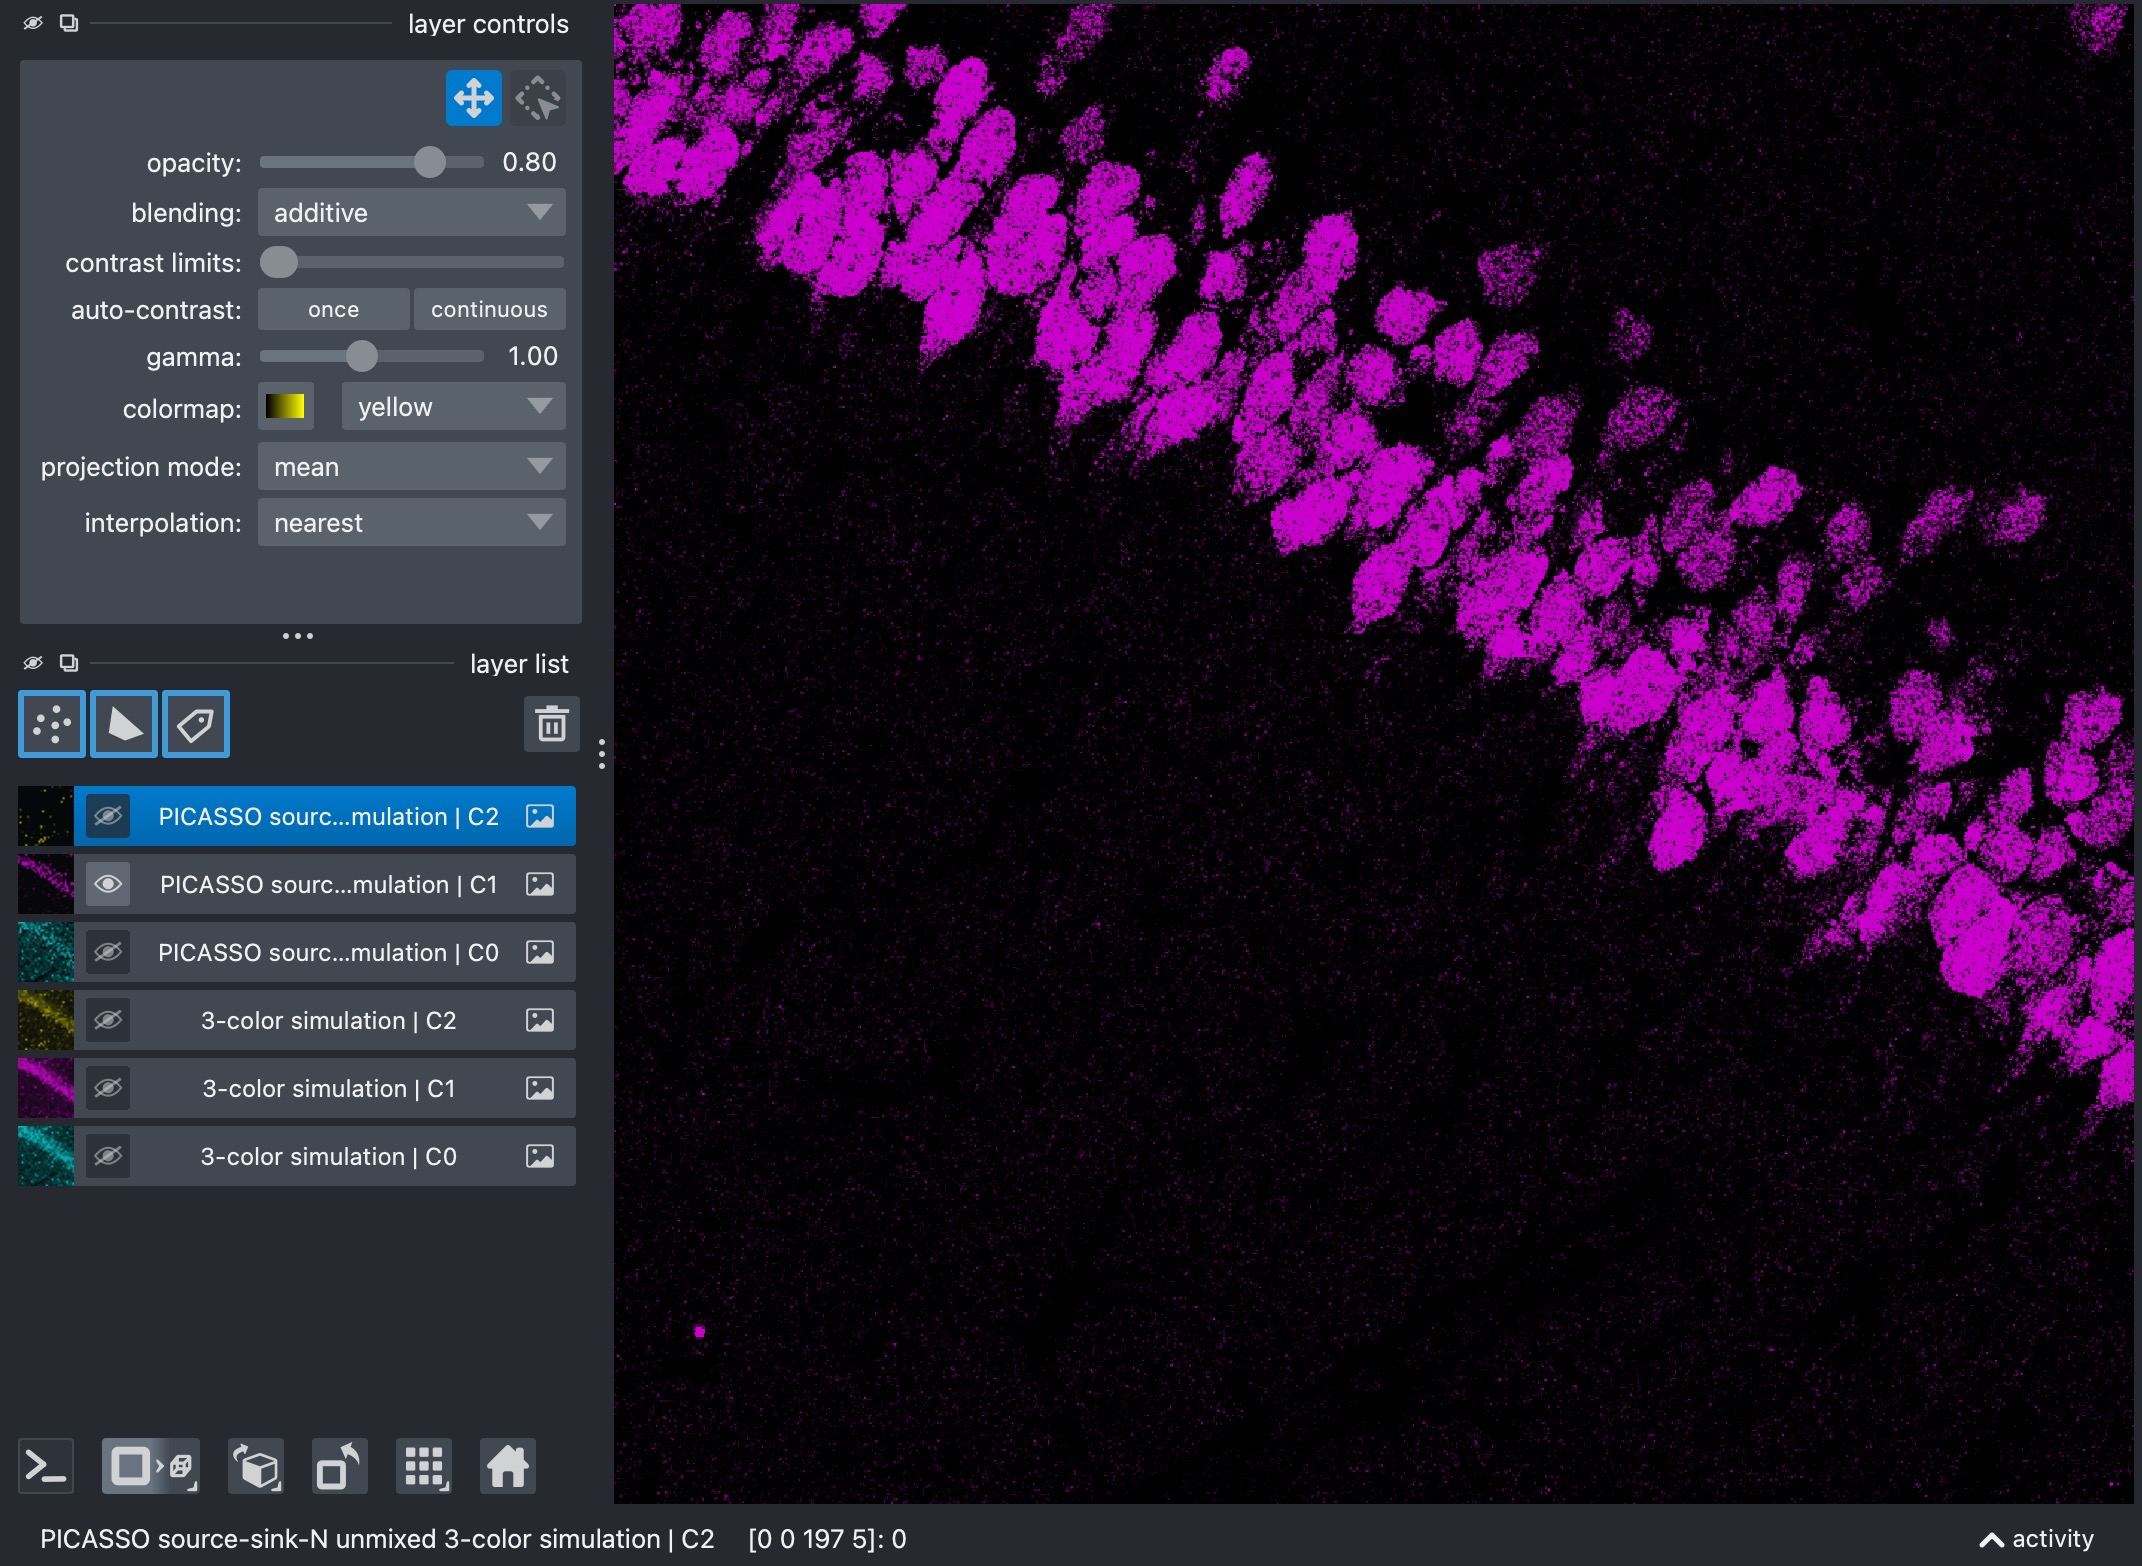Select 3-color simulation C2 layer row
The width and height of the screenshot is (2142, 1566).
click(297, 1020)
